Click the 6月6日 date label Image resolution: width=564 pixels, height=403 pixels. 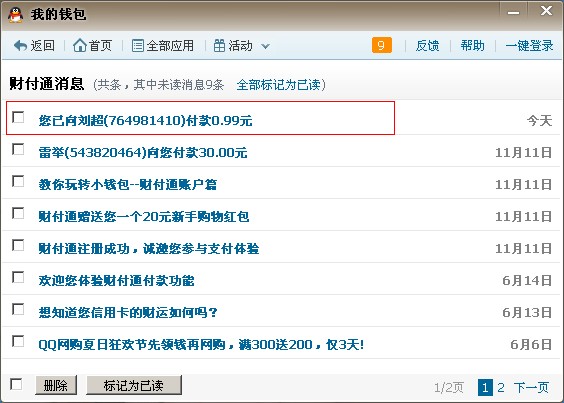point(531,345)
